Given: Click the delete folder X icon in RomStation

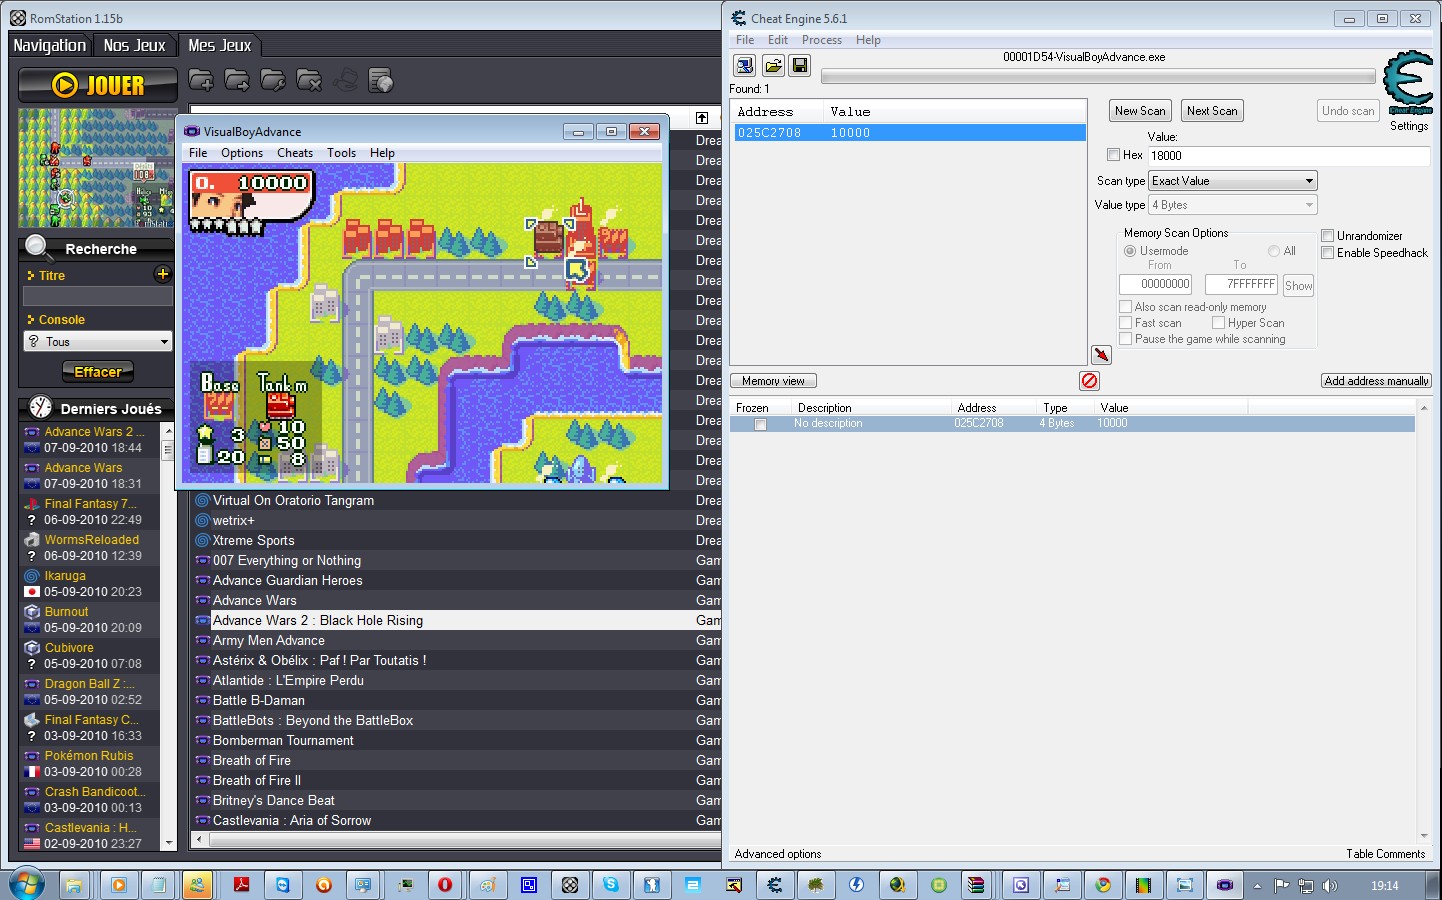Looking at the screenshot, I should (x=309, y=80).
